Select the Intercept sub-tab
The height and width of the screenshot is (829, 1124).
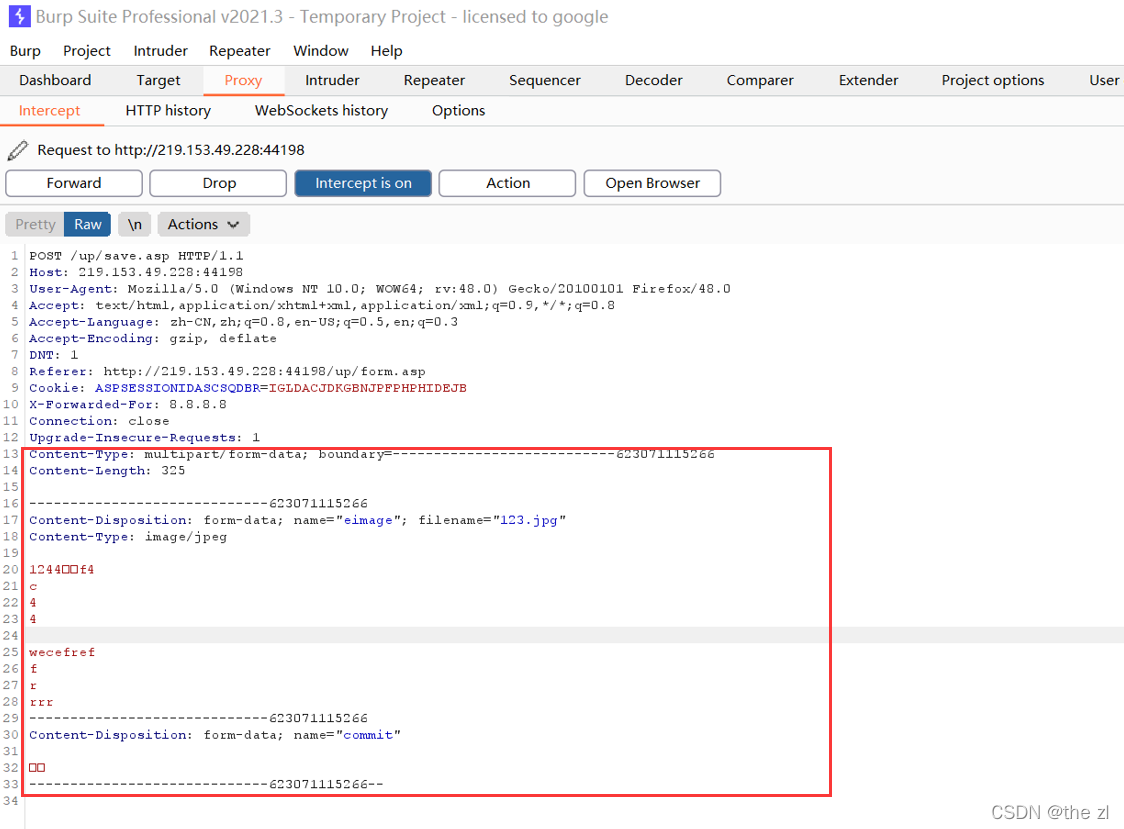[49, 110]
